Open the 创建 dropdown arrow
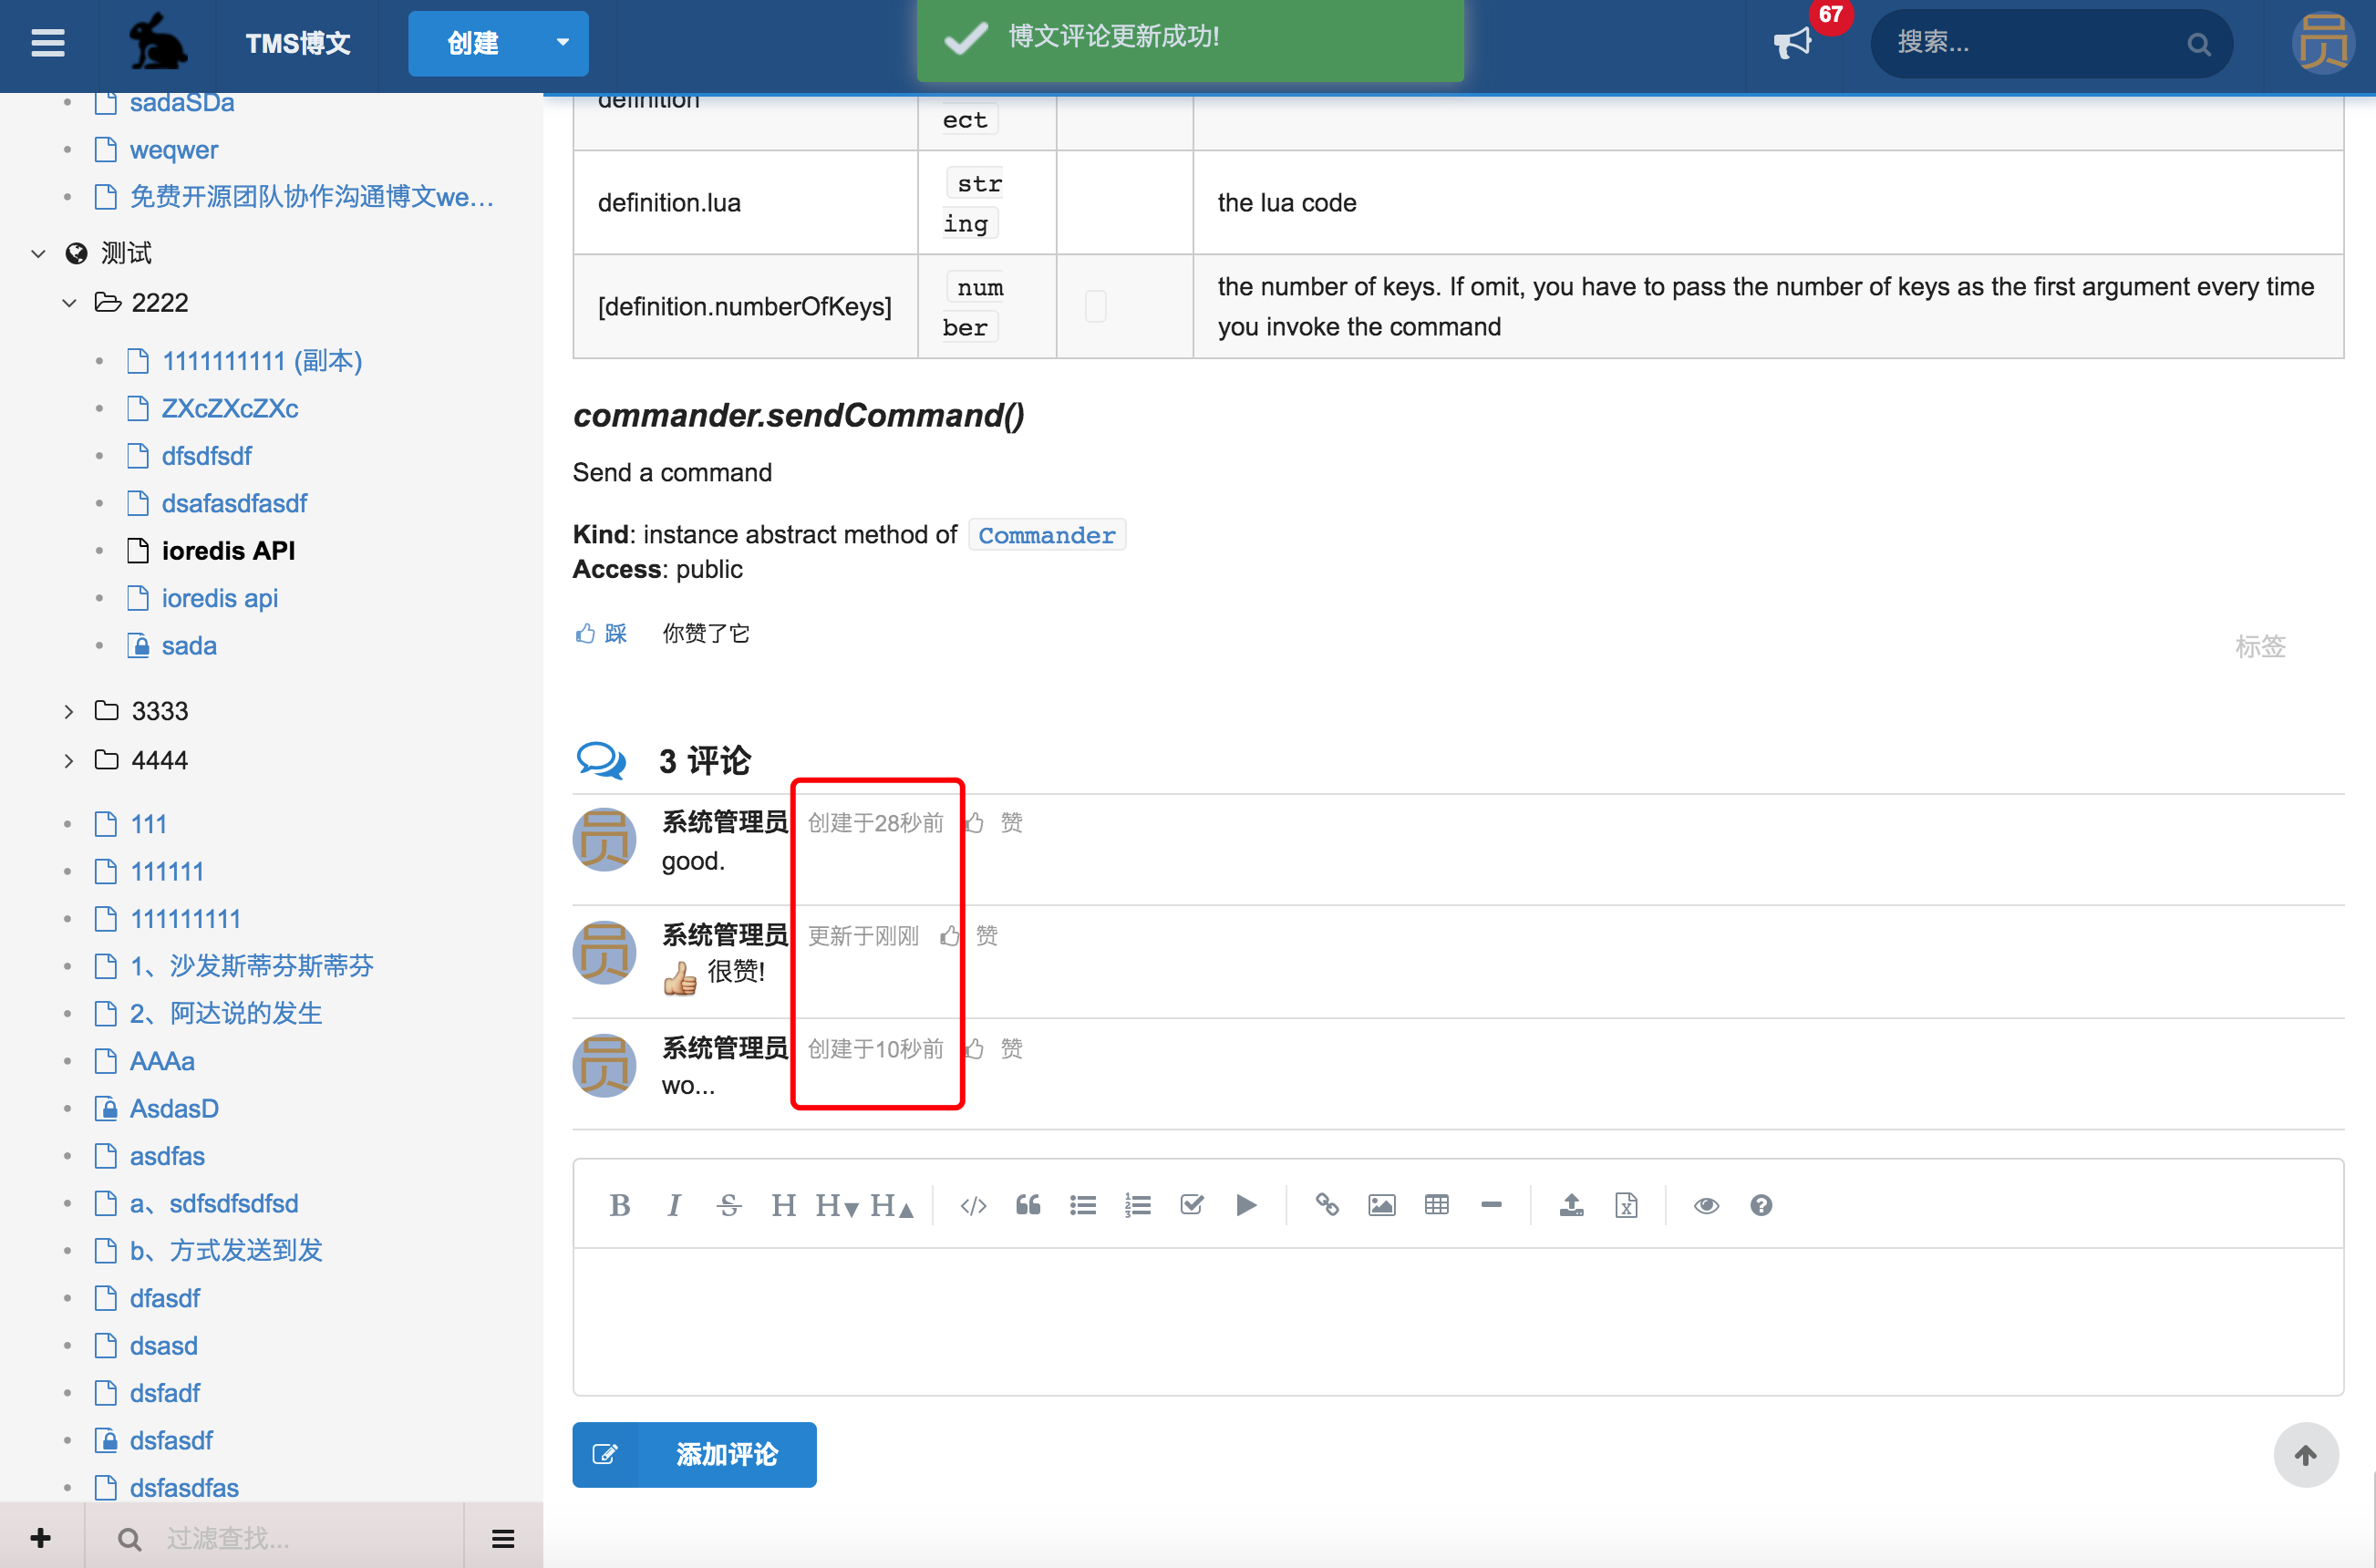Viewport: 2376px width, 1568px height. pyautogui.click(x=563, y=43)
